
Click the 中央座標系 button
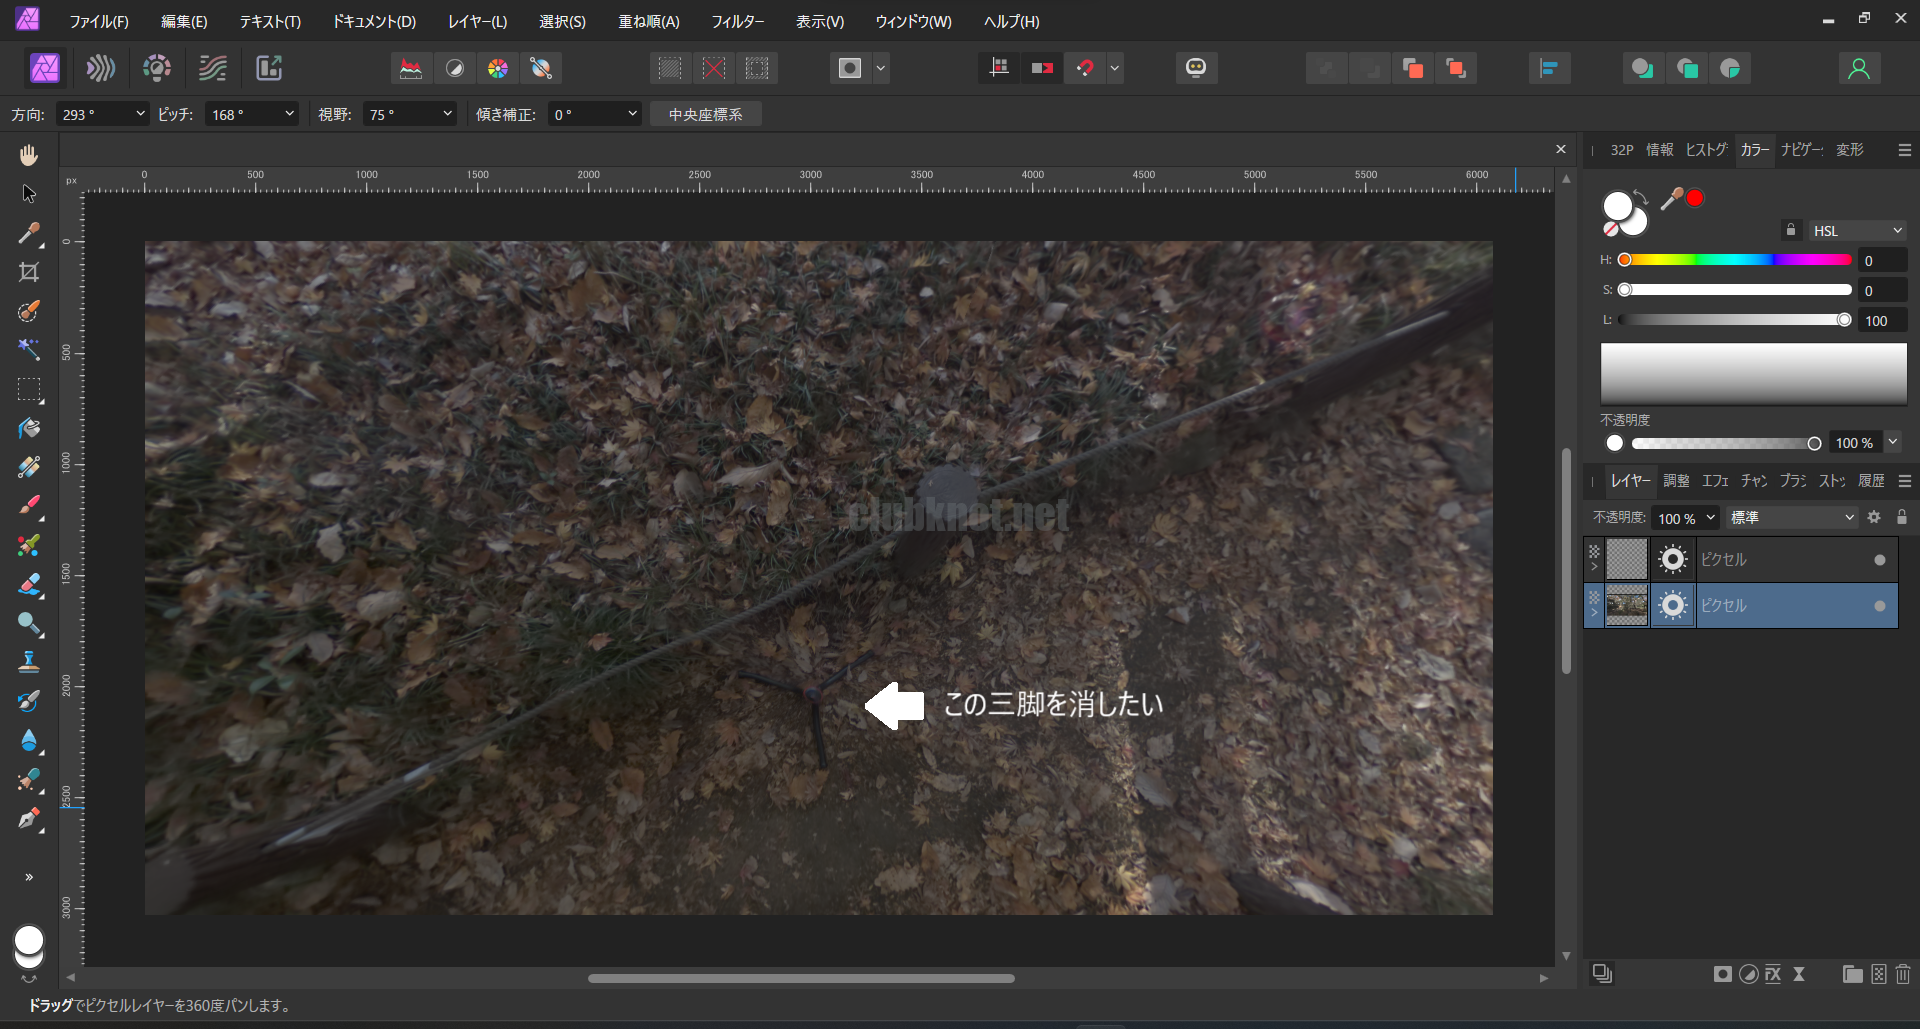705,115
